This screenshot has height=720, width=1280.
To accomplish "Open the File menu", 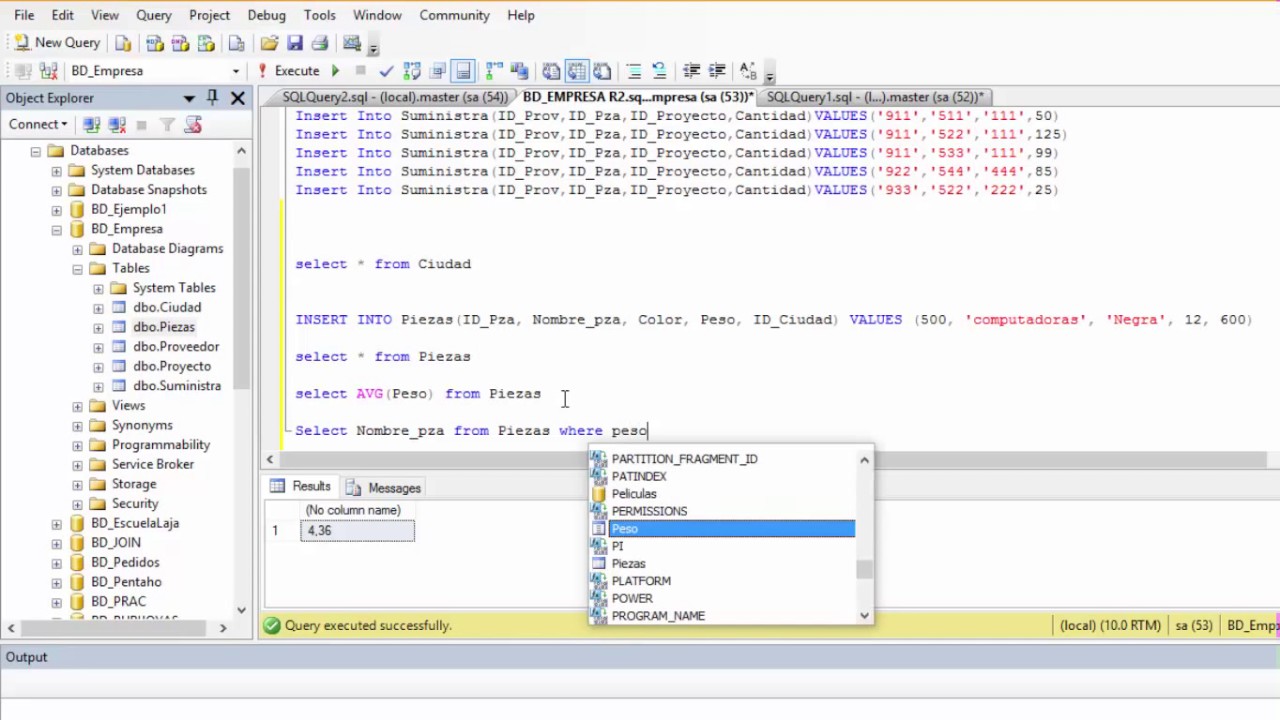I will (x=24, y=15).
